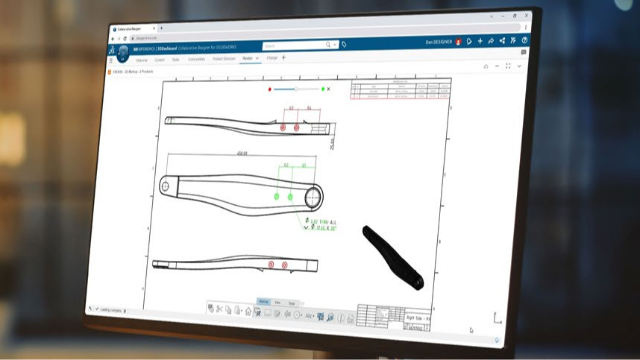
Task: Open notifications icon in top bar
Action: coord(469,41)
